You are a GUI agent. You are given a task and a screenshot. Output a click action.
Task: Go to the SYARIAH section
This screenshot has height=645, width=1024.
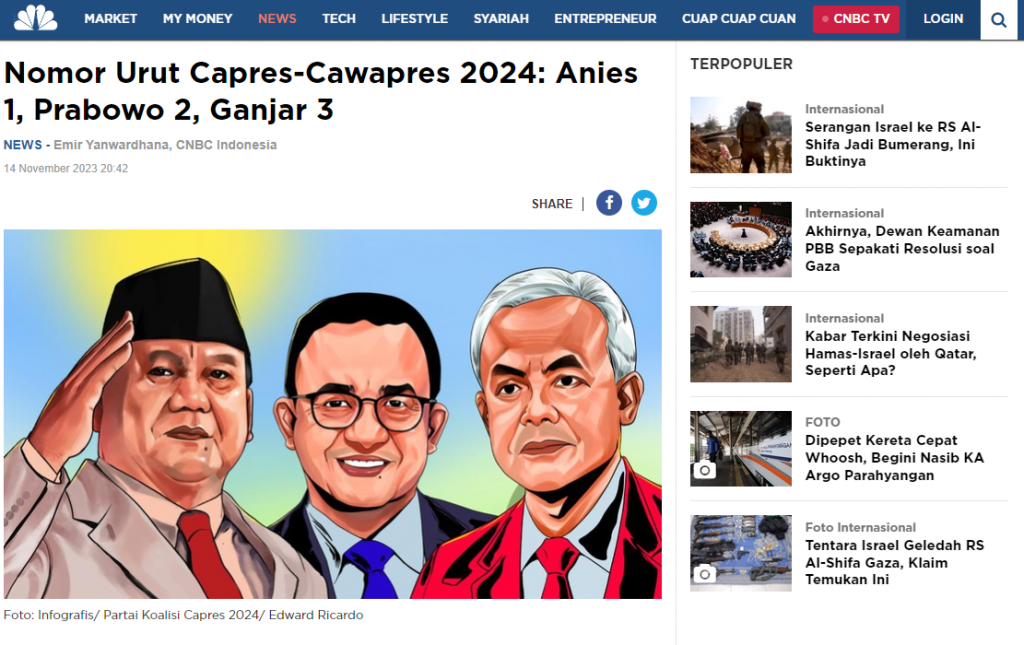click(x=501, y=19)
